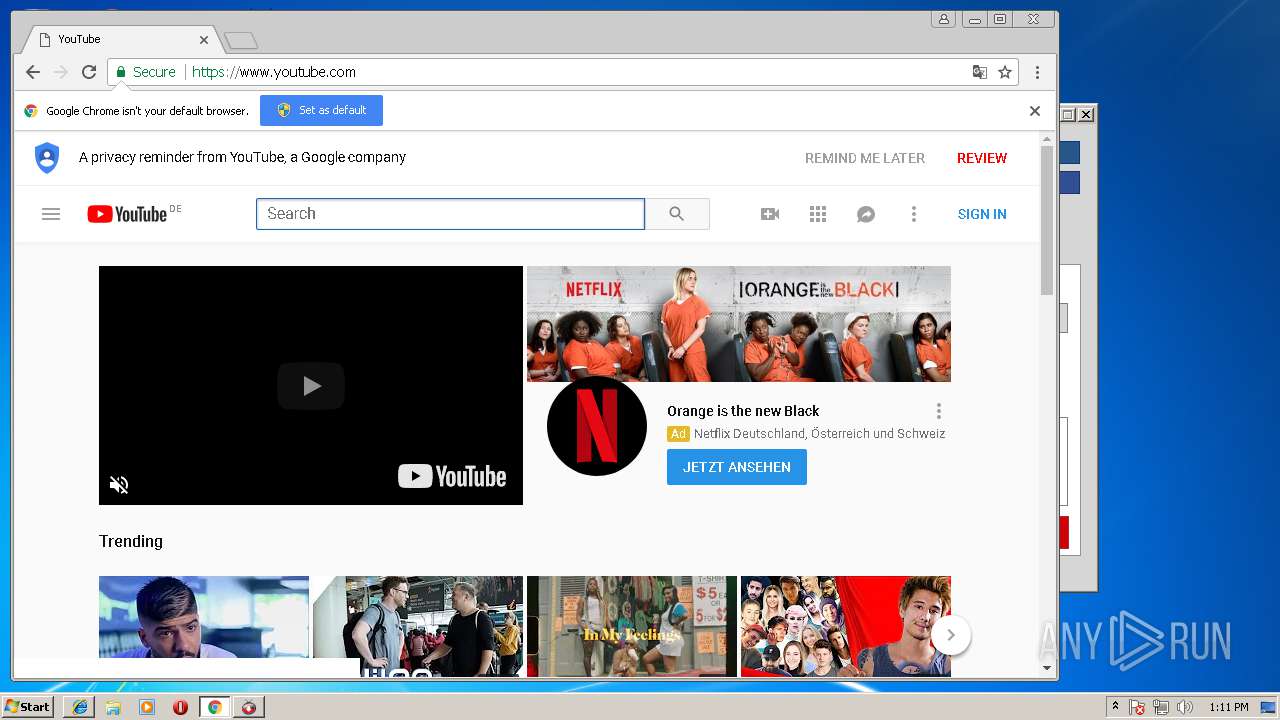Click SIGN IN link

click(982, 214)
